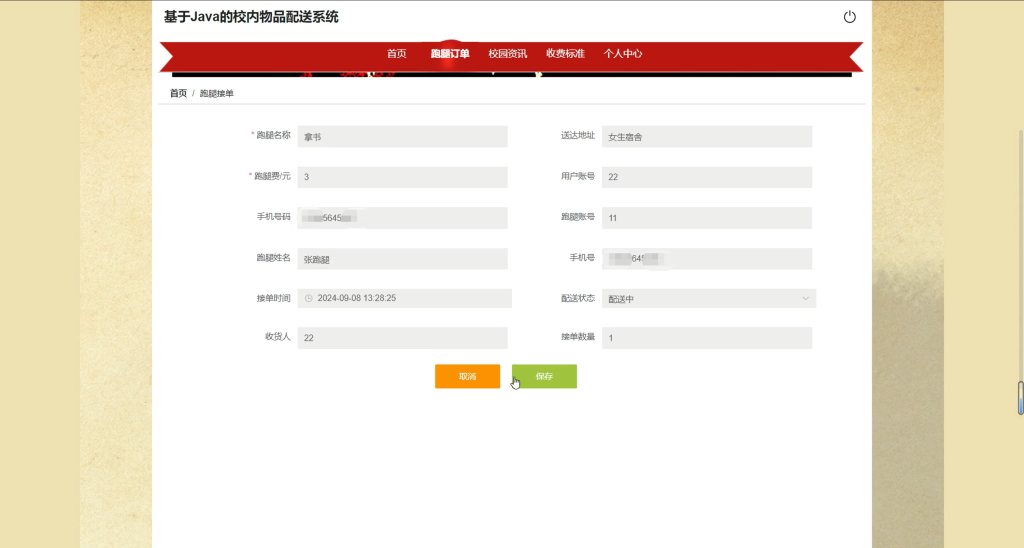This screenshot has height=548, width=1024.
Task: Open the 接单时间 date picker field
Action: coord(404,298)
